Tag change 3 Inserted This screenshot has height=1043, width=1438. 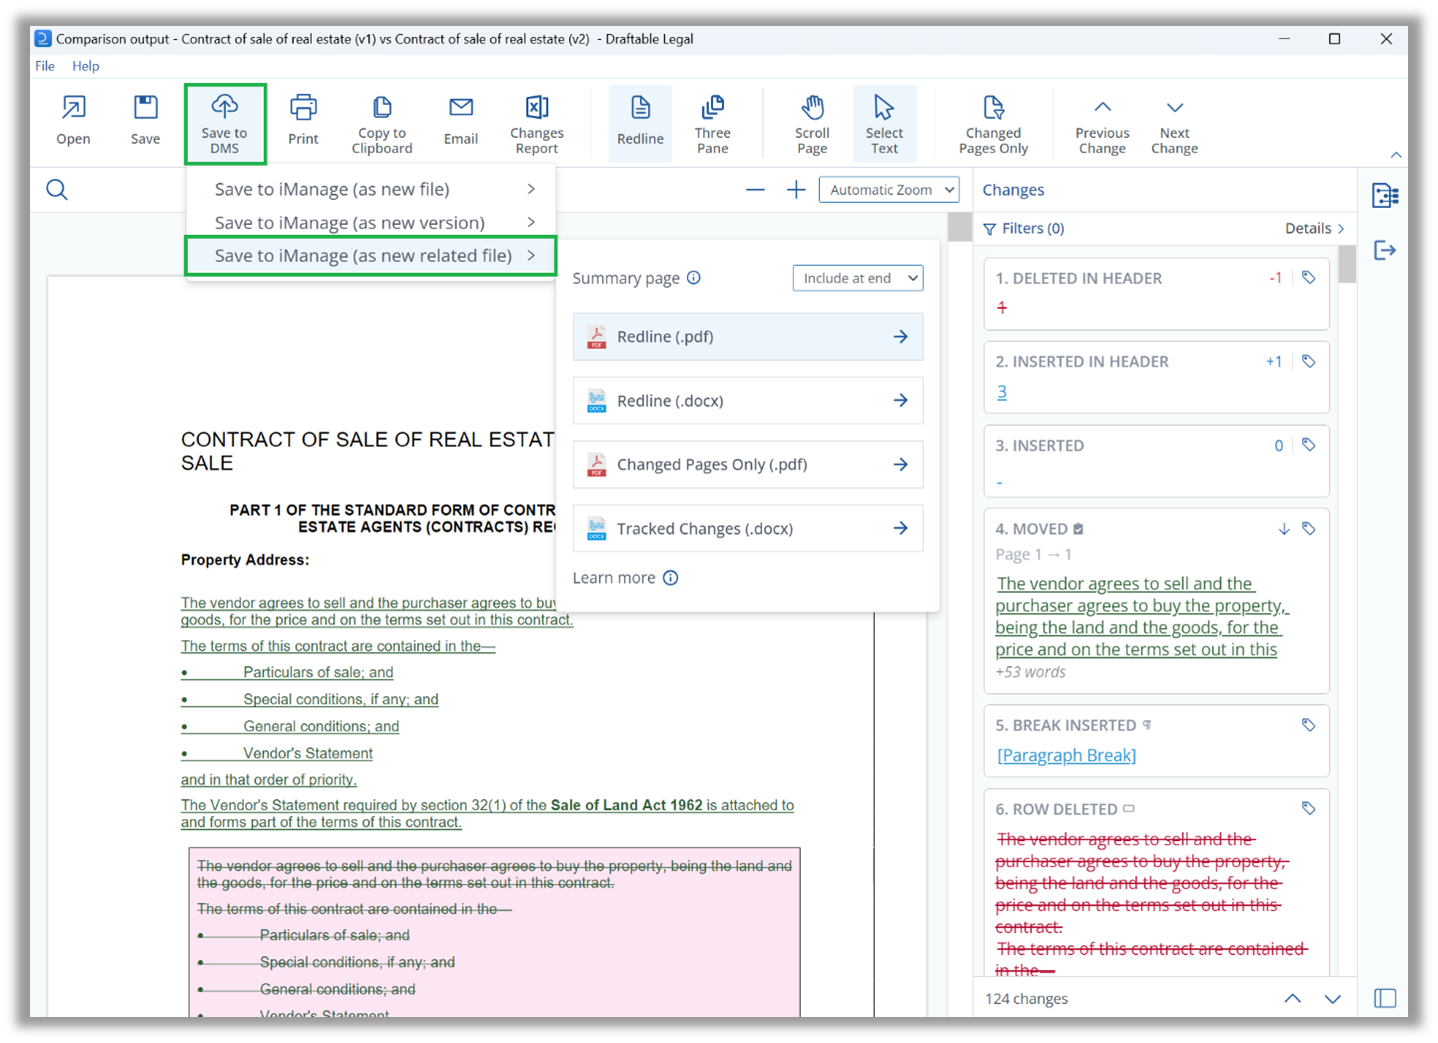[1308, 445]
